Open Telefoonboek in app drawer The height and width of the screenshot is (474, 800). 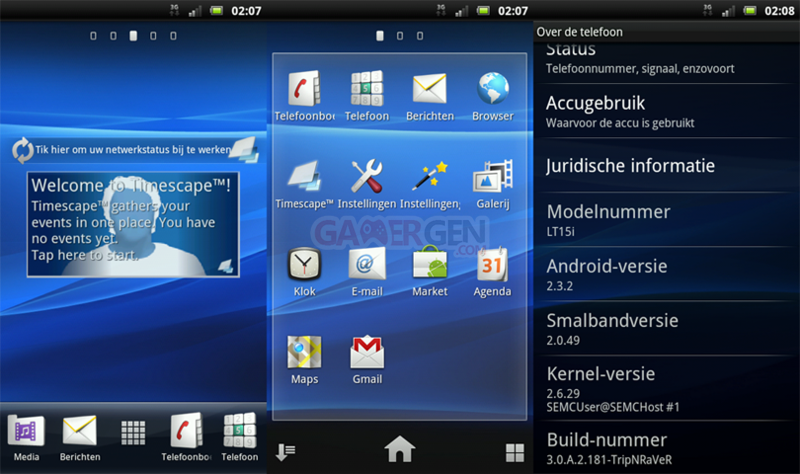(x=304, y=96)
